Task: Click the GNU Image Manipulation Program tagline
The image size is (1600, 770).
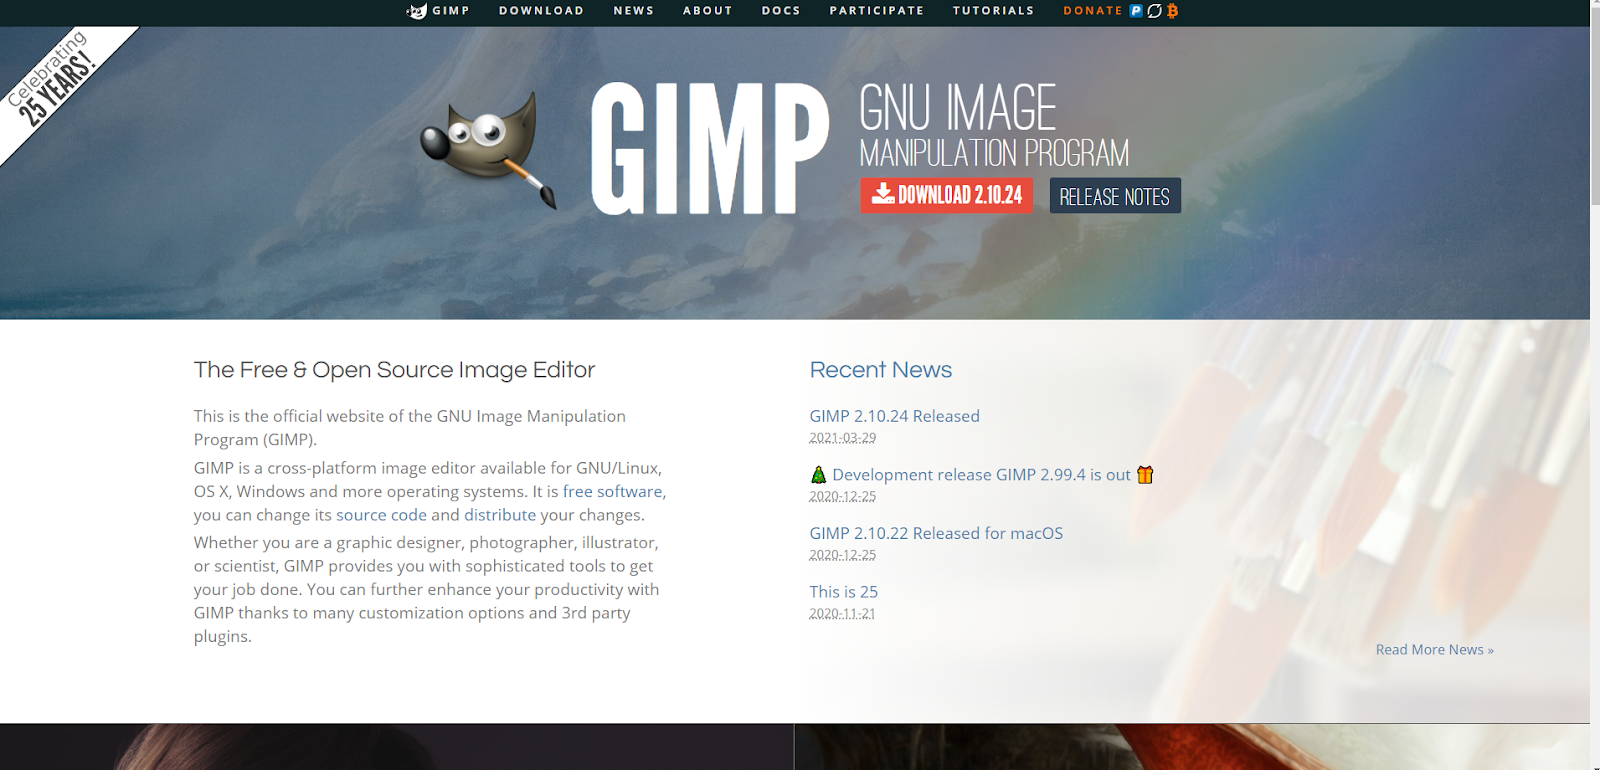Action: [993, 126]
